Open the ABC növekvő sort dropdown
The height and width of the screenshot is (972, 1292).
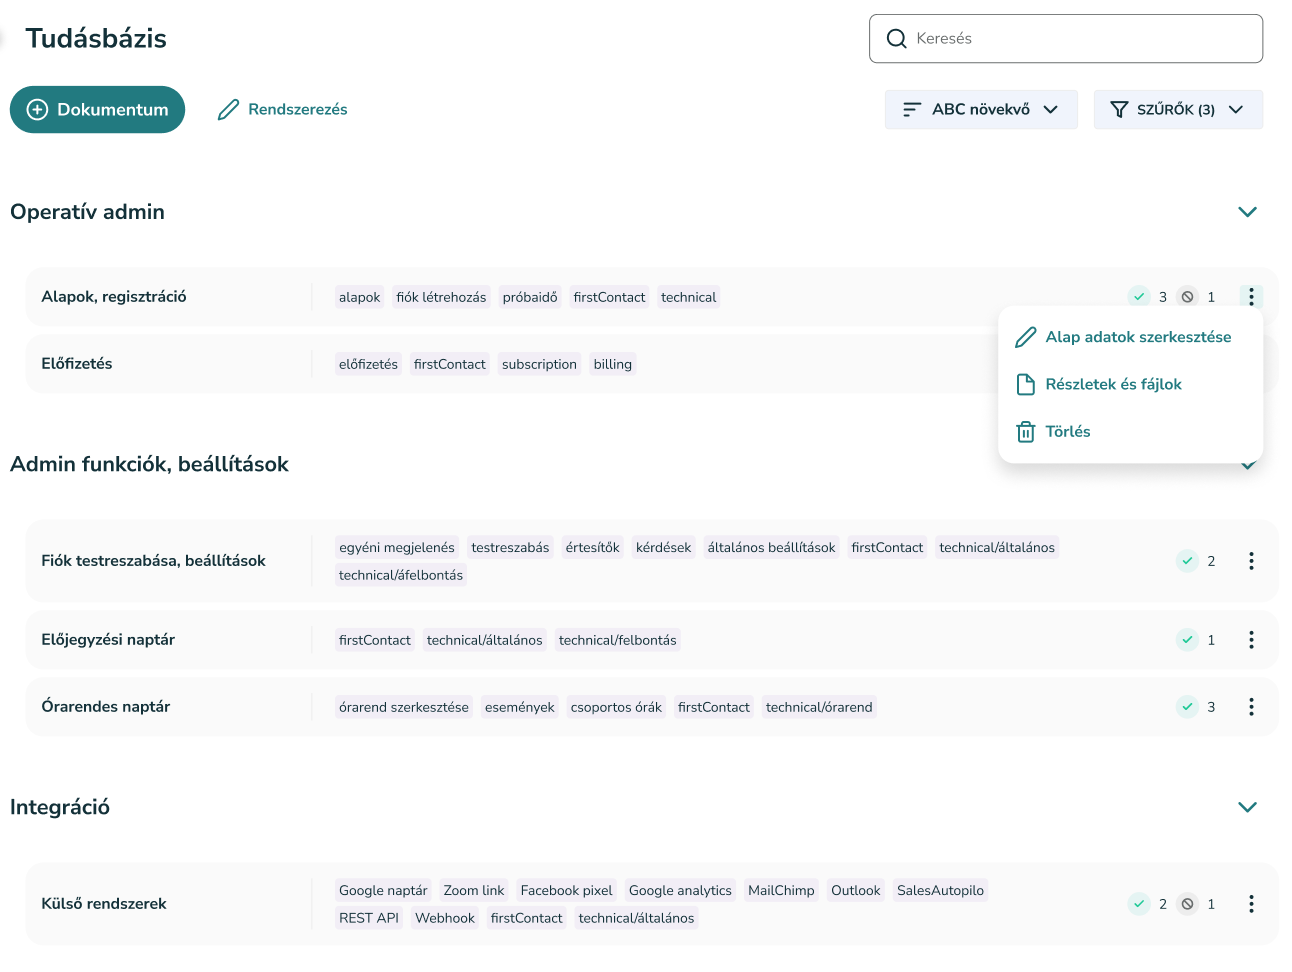(x=980, y=110)
